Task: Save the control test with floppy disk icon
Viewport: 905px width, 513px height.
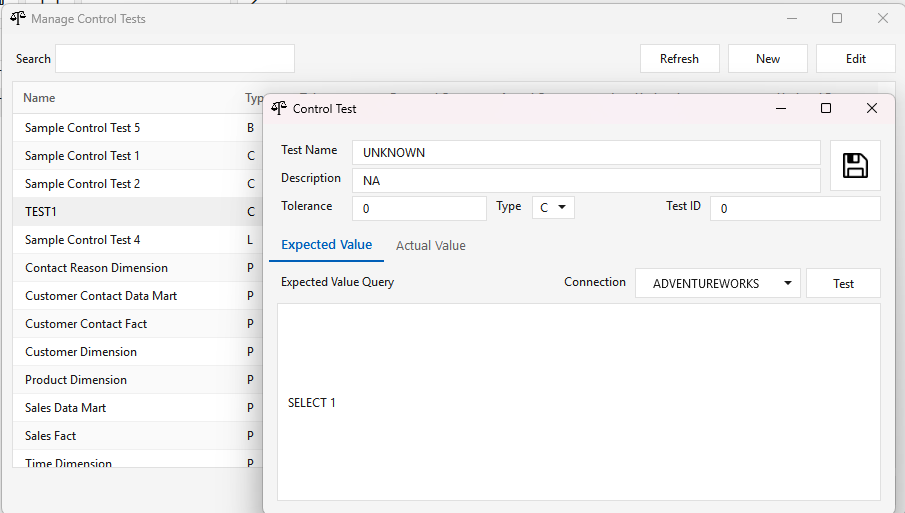Action: click(x=855, y=166)
